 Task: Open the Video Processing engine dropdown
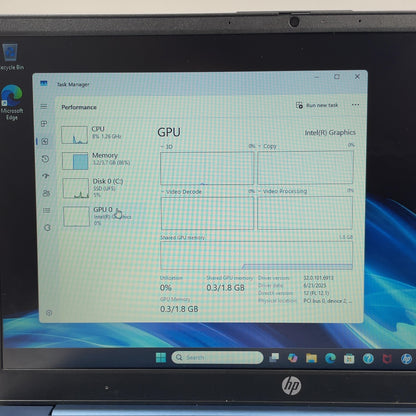(282, 191)
